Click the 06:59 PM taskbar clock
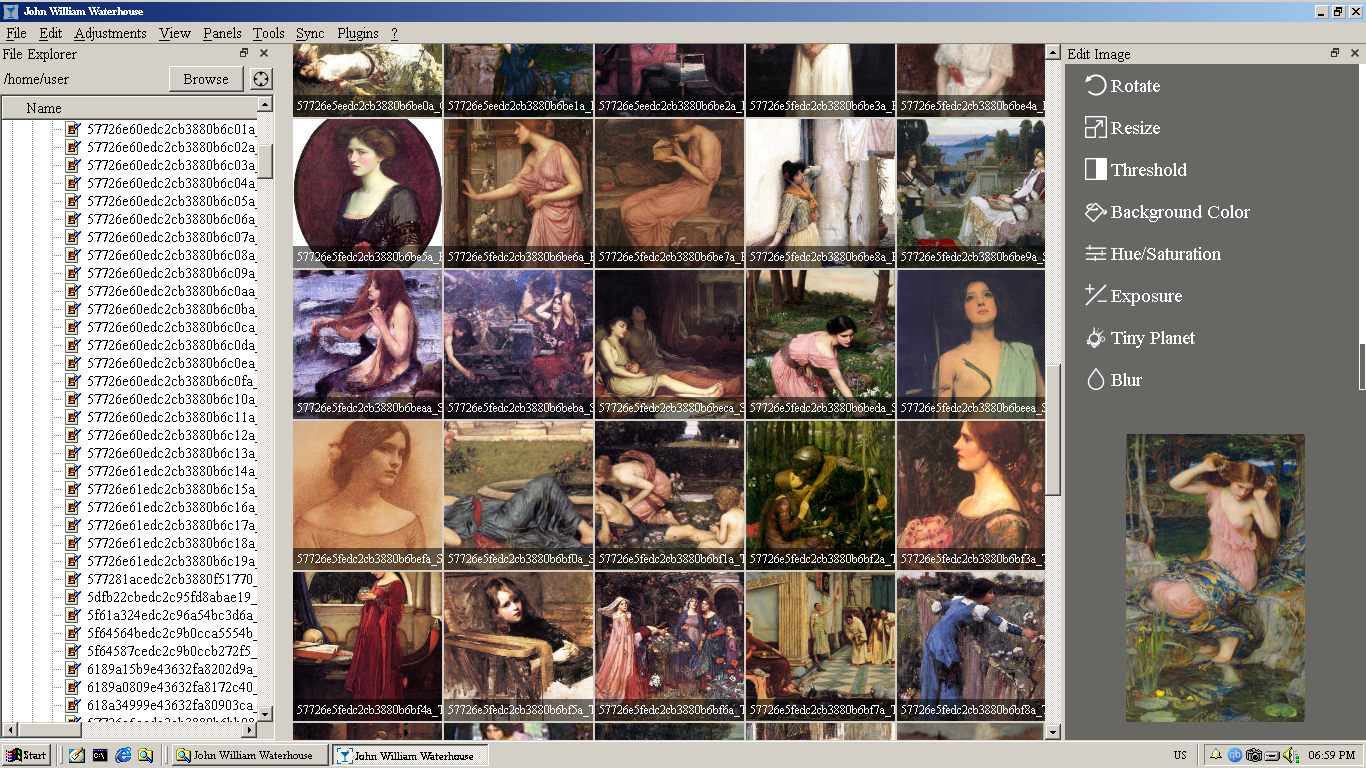Screen dimensions: 1366x768 tap(1331, 756)
